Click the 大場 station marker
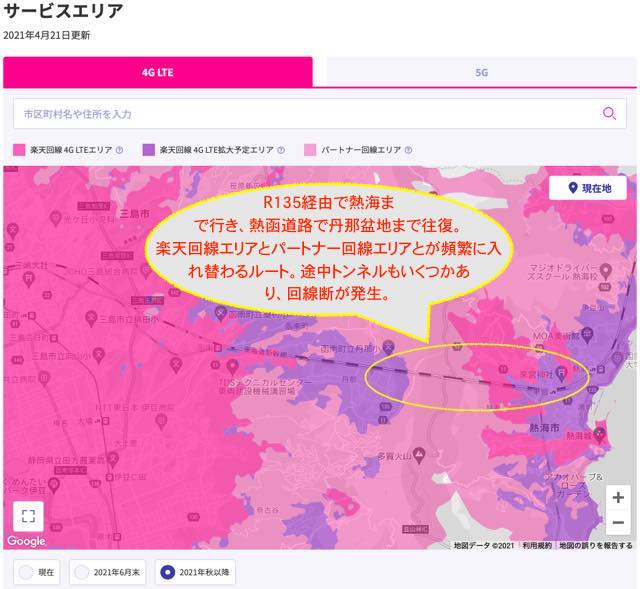Image resolution: width=640 pixels, height=589 pixels. point(105,420)
